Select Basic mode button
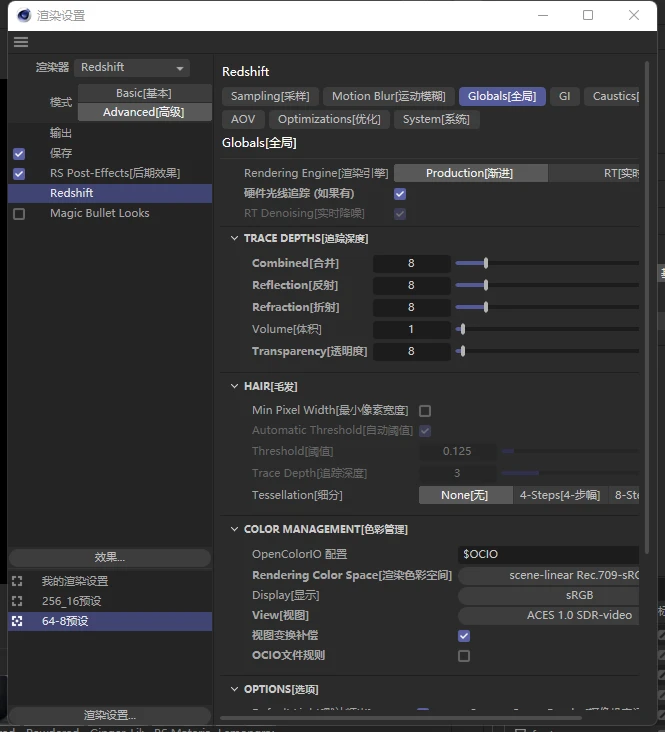 (144, 93)
